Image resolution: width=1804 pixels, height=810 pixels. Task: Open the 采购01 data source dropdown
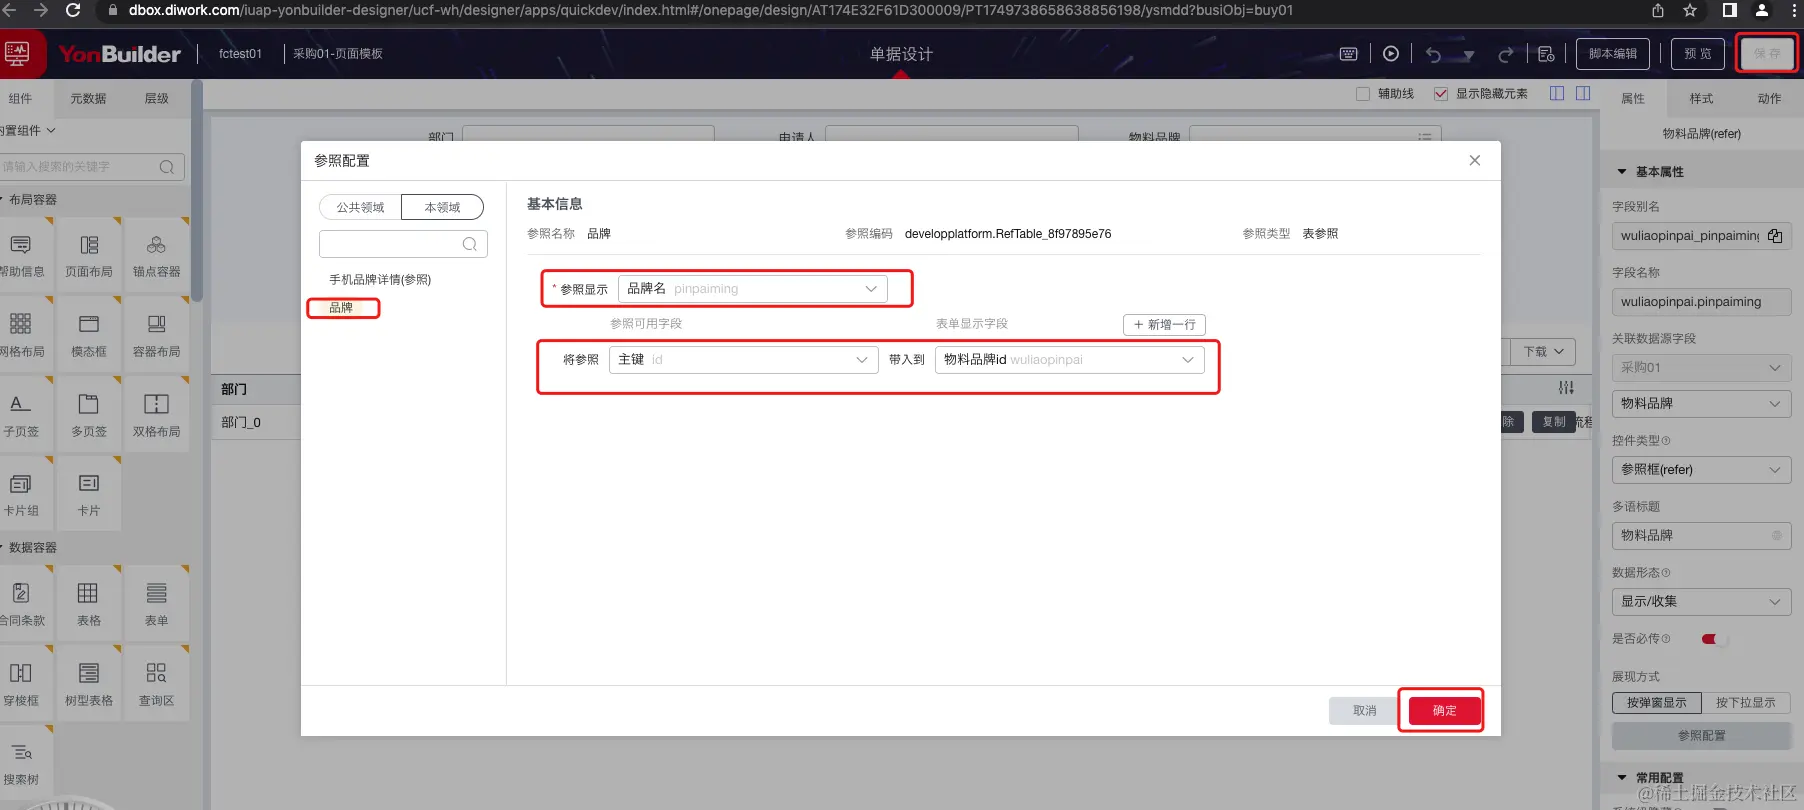(x=1701, y=368)
